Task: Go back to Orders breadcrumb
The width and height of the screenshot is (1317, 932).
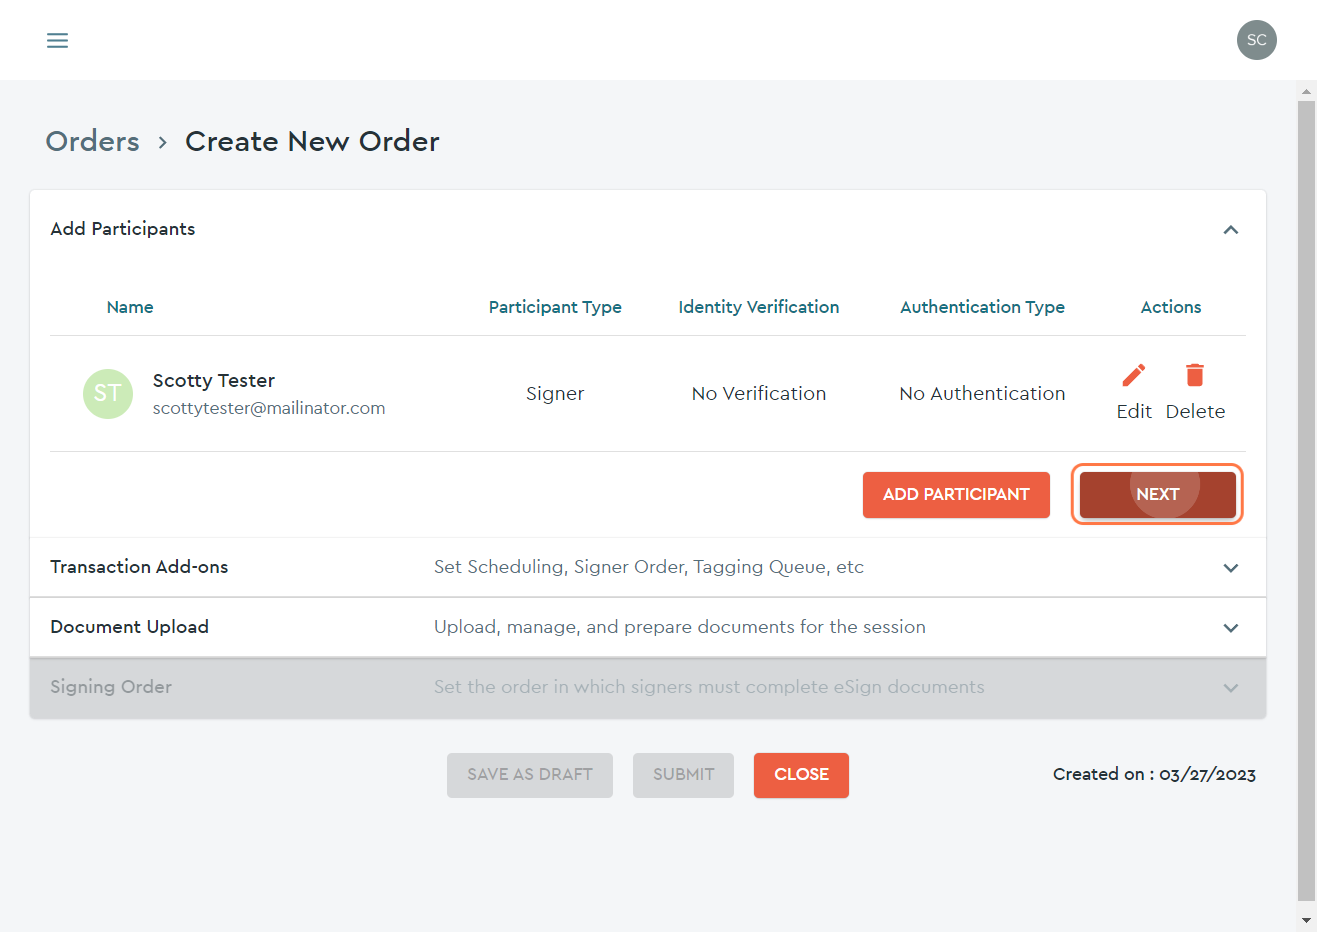Action: 93,141
